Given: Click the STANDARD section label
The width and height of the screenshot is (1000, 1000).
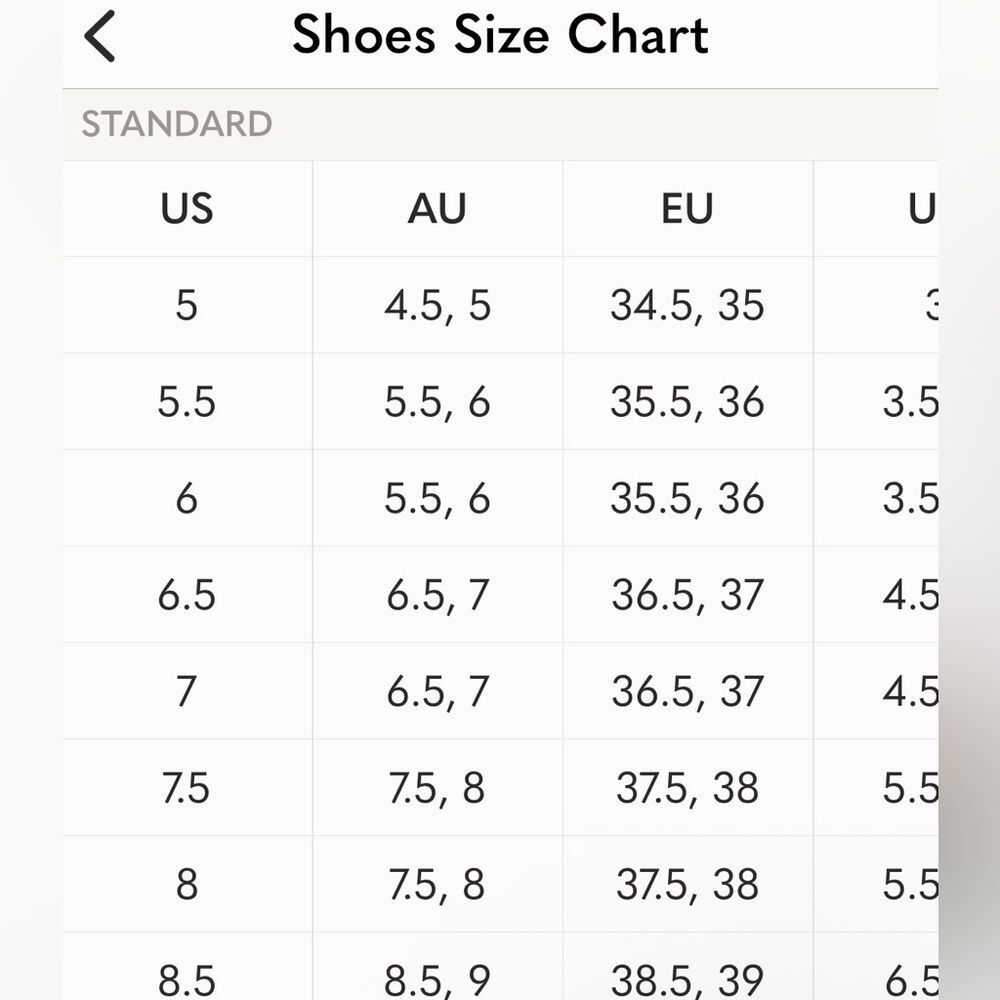Looking at the screenshot, I should click(177, 124).
